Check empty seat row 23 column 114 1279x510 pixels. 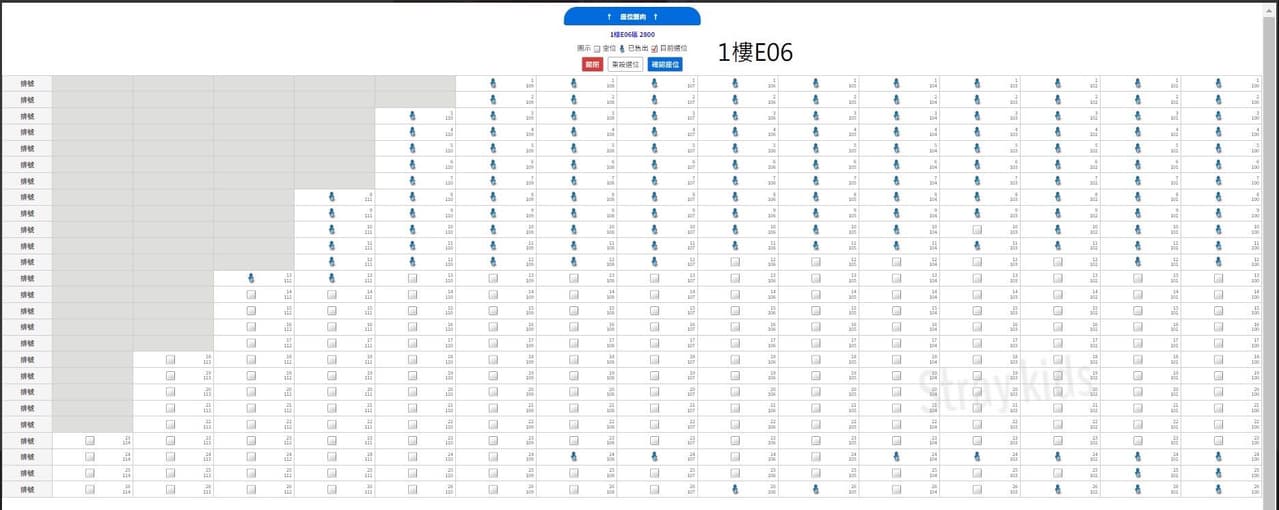coord(90,440)
